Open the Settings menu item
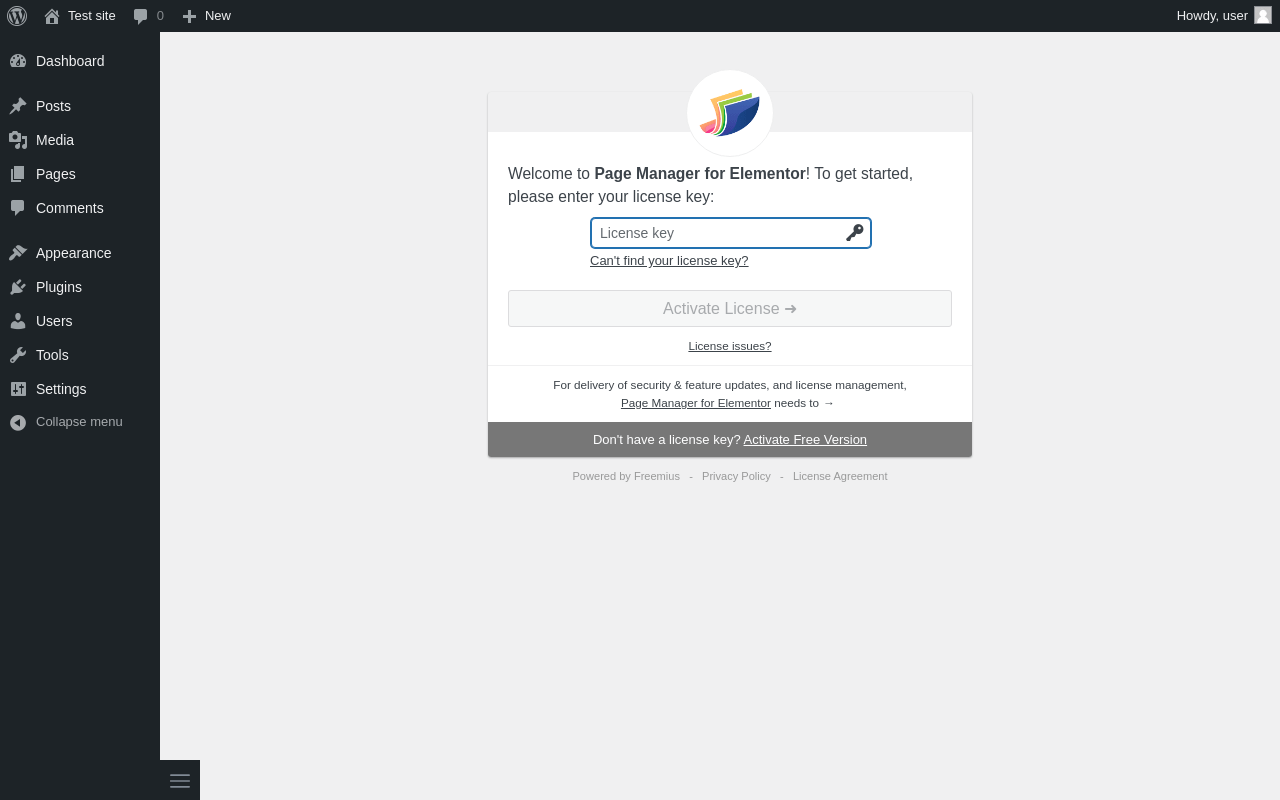 click(x=80, y=389)
